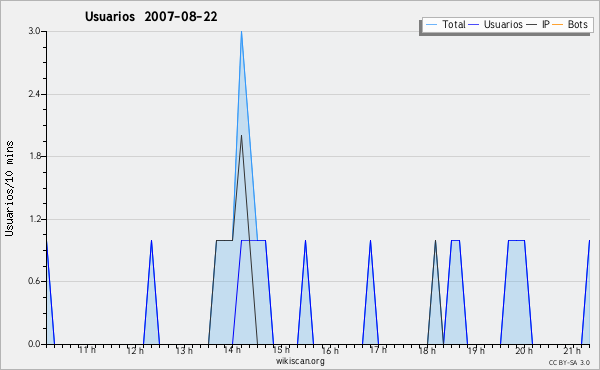Click the y-axis value 0.0
The width and height of the screenshot is (600, 370).
coord(34,344)
